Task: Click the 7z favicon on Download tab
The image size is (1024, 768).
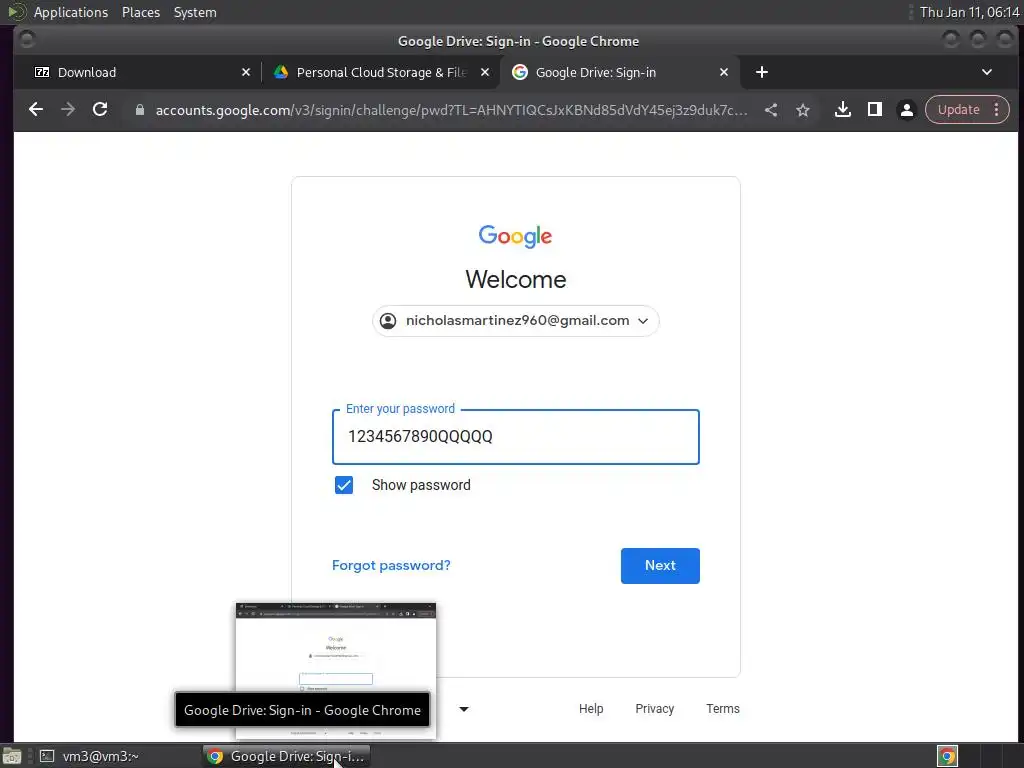Action: pyautogui.click(x=42, y=72)
